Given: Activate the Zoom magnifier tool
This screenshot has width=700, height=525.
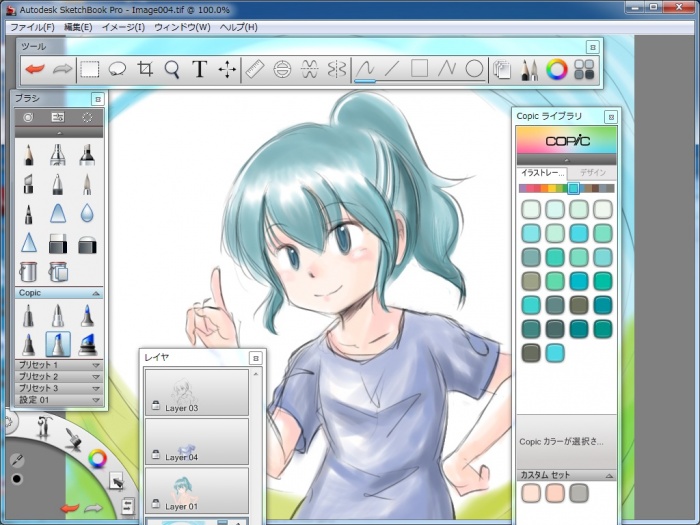Looking at the screenshot, I should [172, 70].
